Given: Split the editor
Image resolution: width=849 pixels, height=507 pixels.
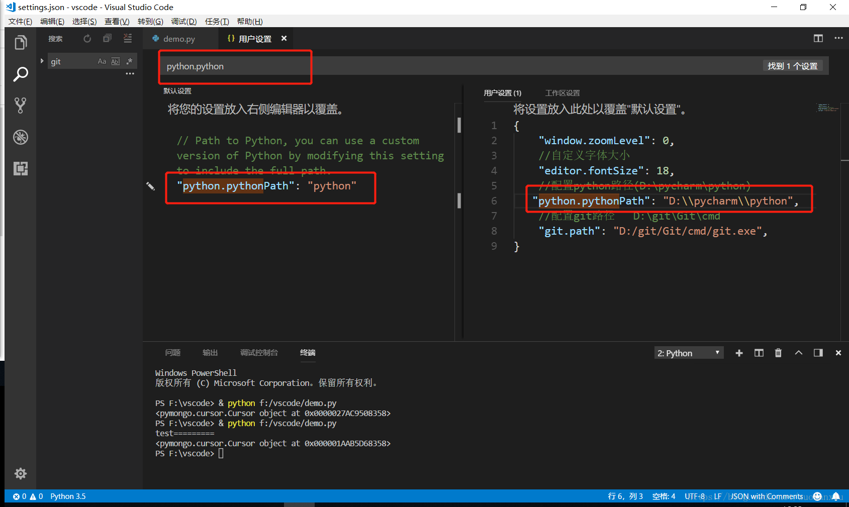Looking at the screenshot, I should point(818,38).
